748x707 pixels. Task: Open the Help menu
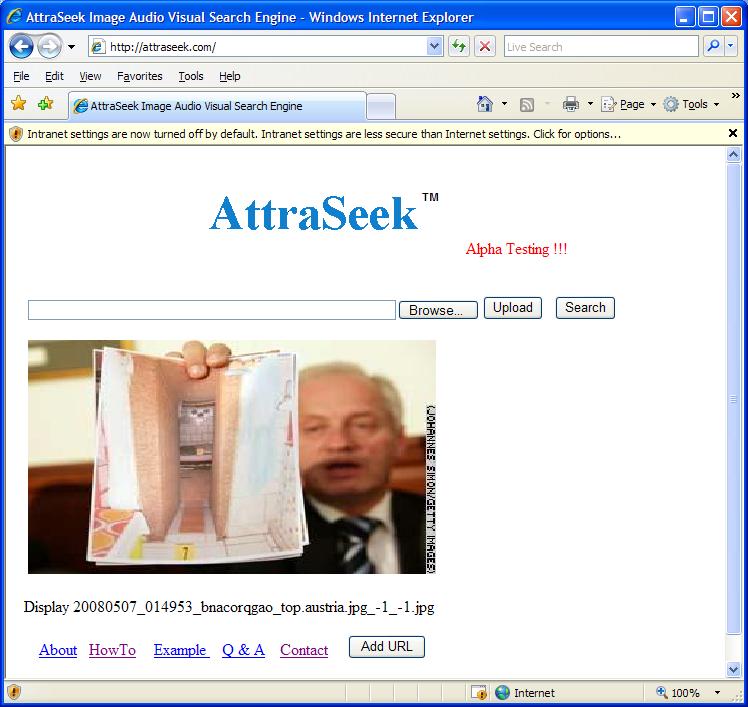[x=229, y=76]
